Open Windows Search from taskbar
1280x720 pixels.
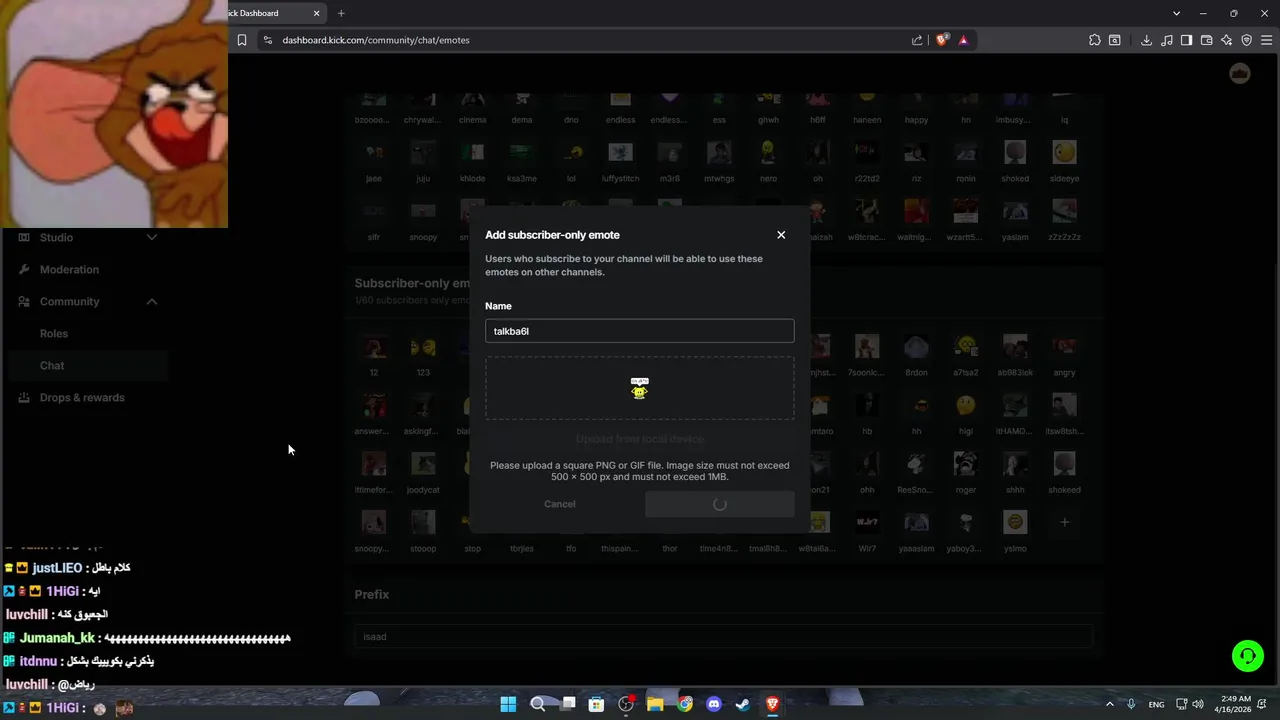click(x=538, y=704)
